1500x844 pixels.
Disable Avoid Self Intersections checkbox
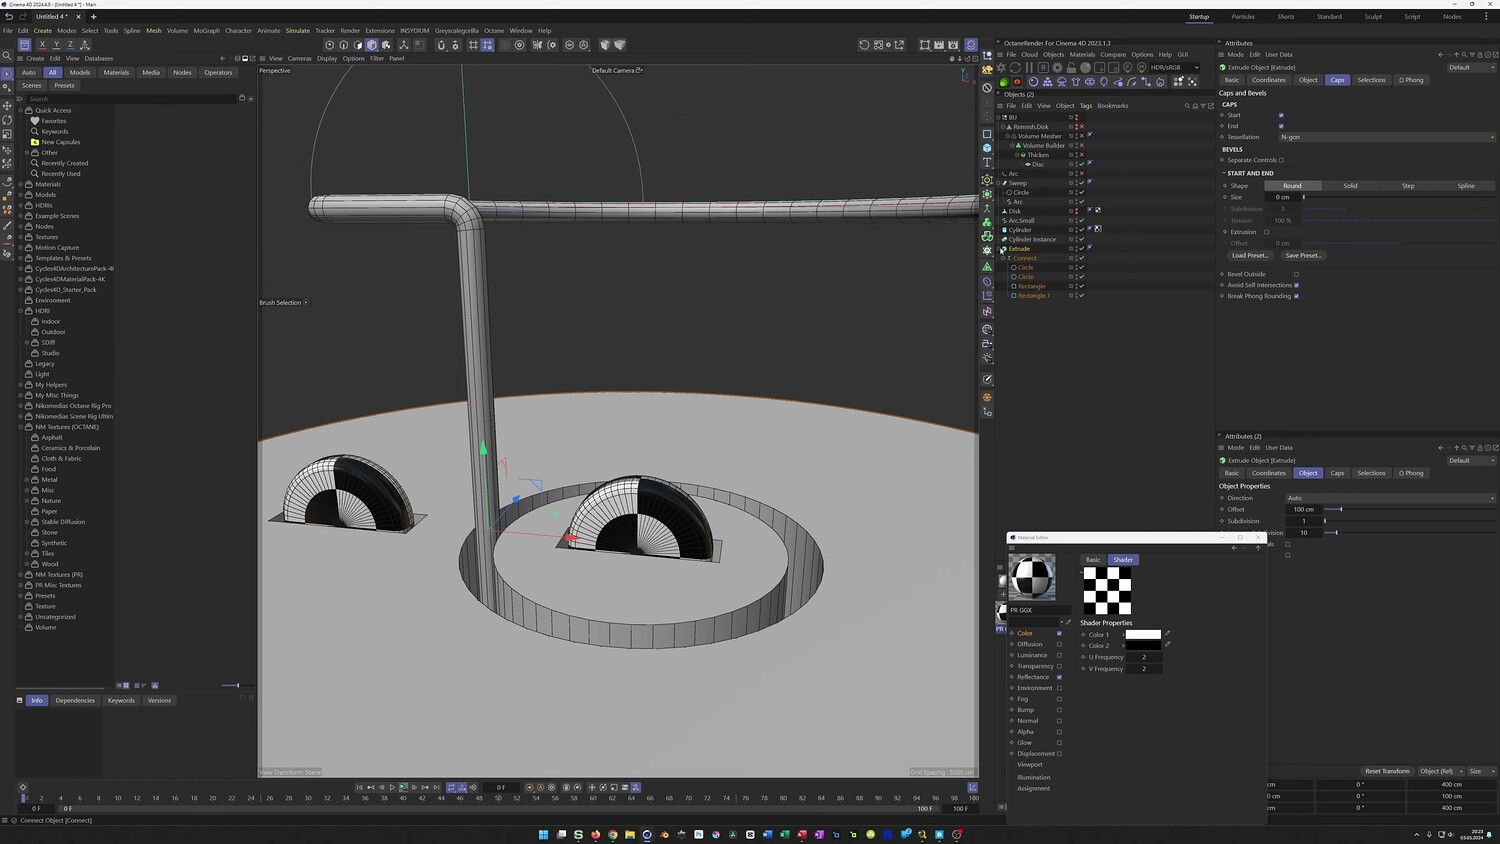pyautogui.click(x=1297, y=285)
